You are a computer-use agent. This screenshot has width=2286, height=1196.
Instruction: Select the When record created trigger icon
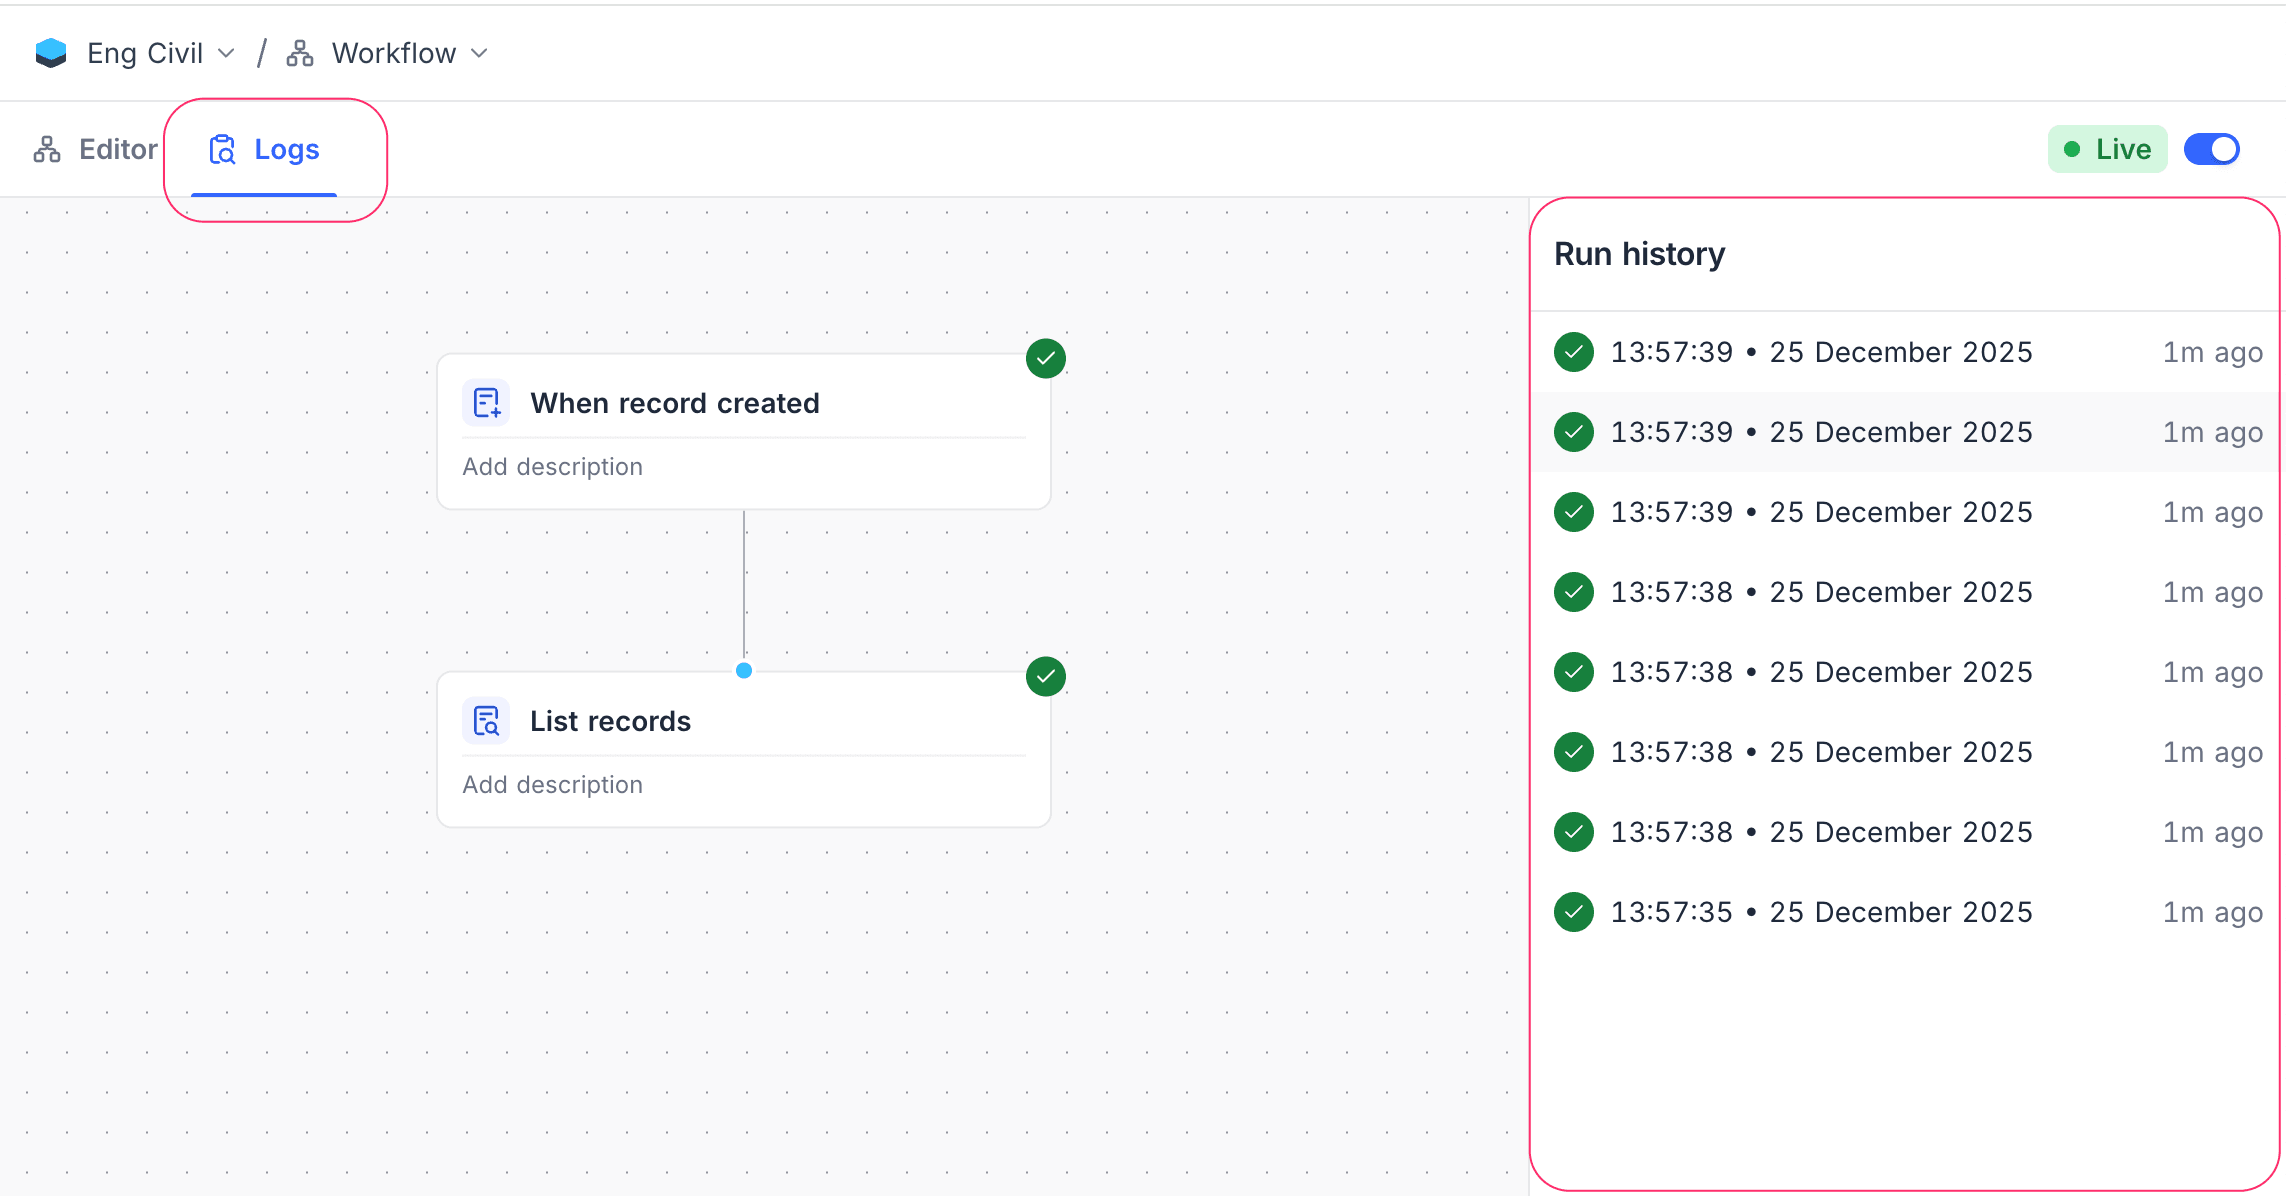tap(486, 402)
